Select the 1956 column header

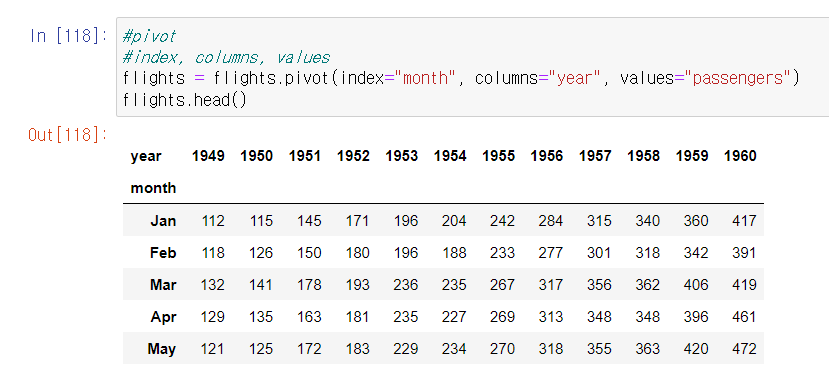tap(547, 156)
